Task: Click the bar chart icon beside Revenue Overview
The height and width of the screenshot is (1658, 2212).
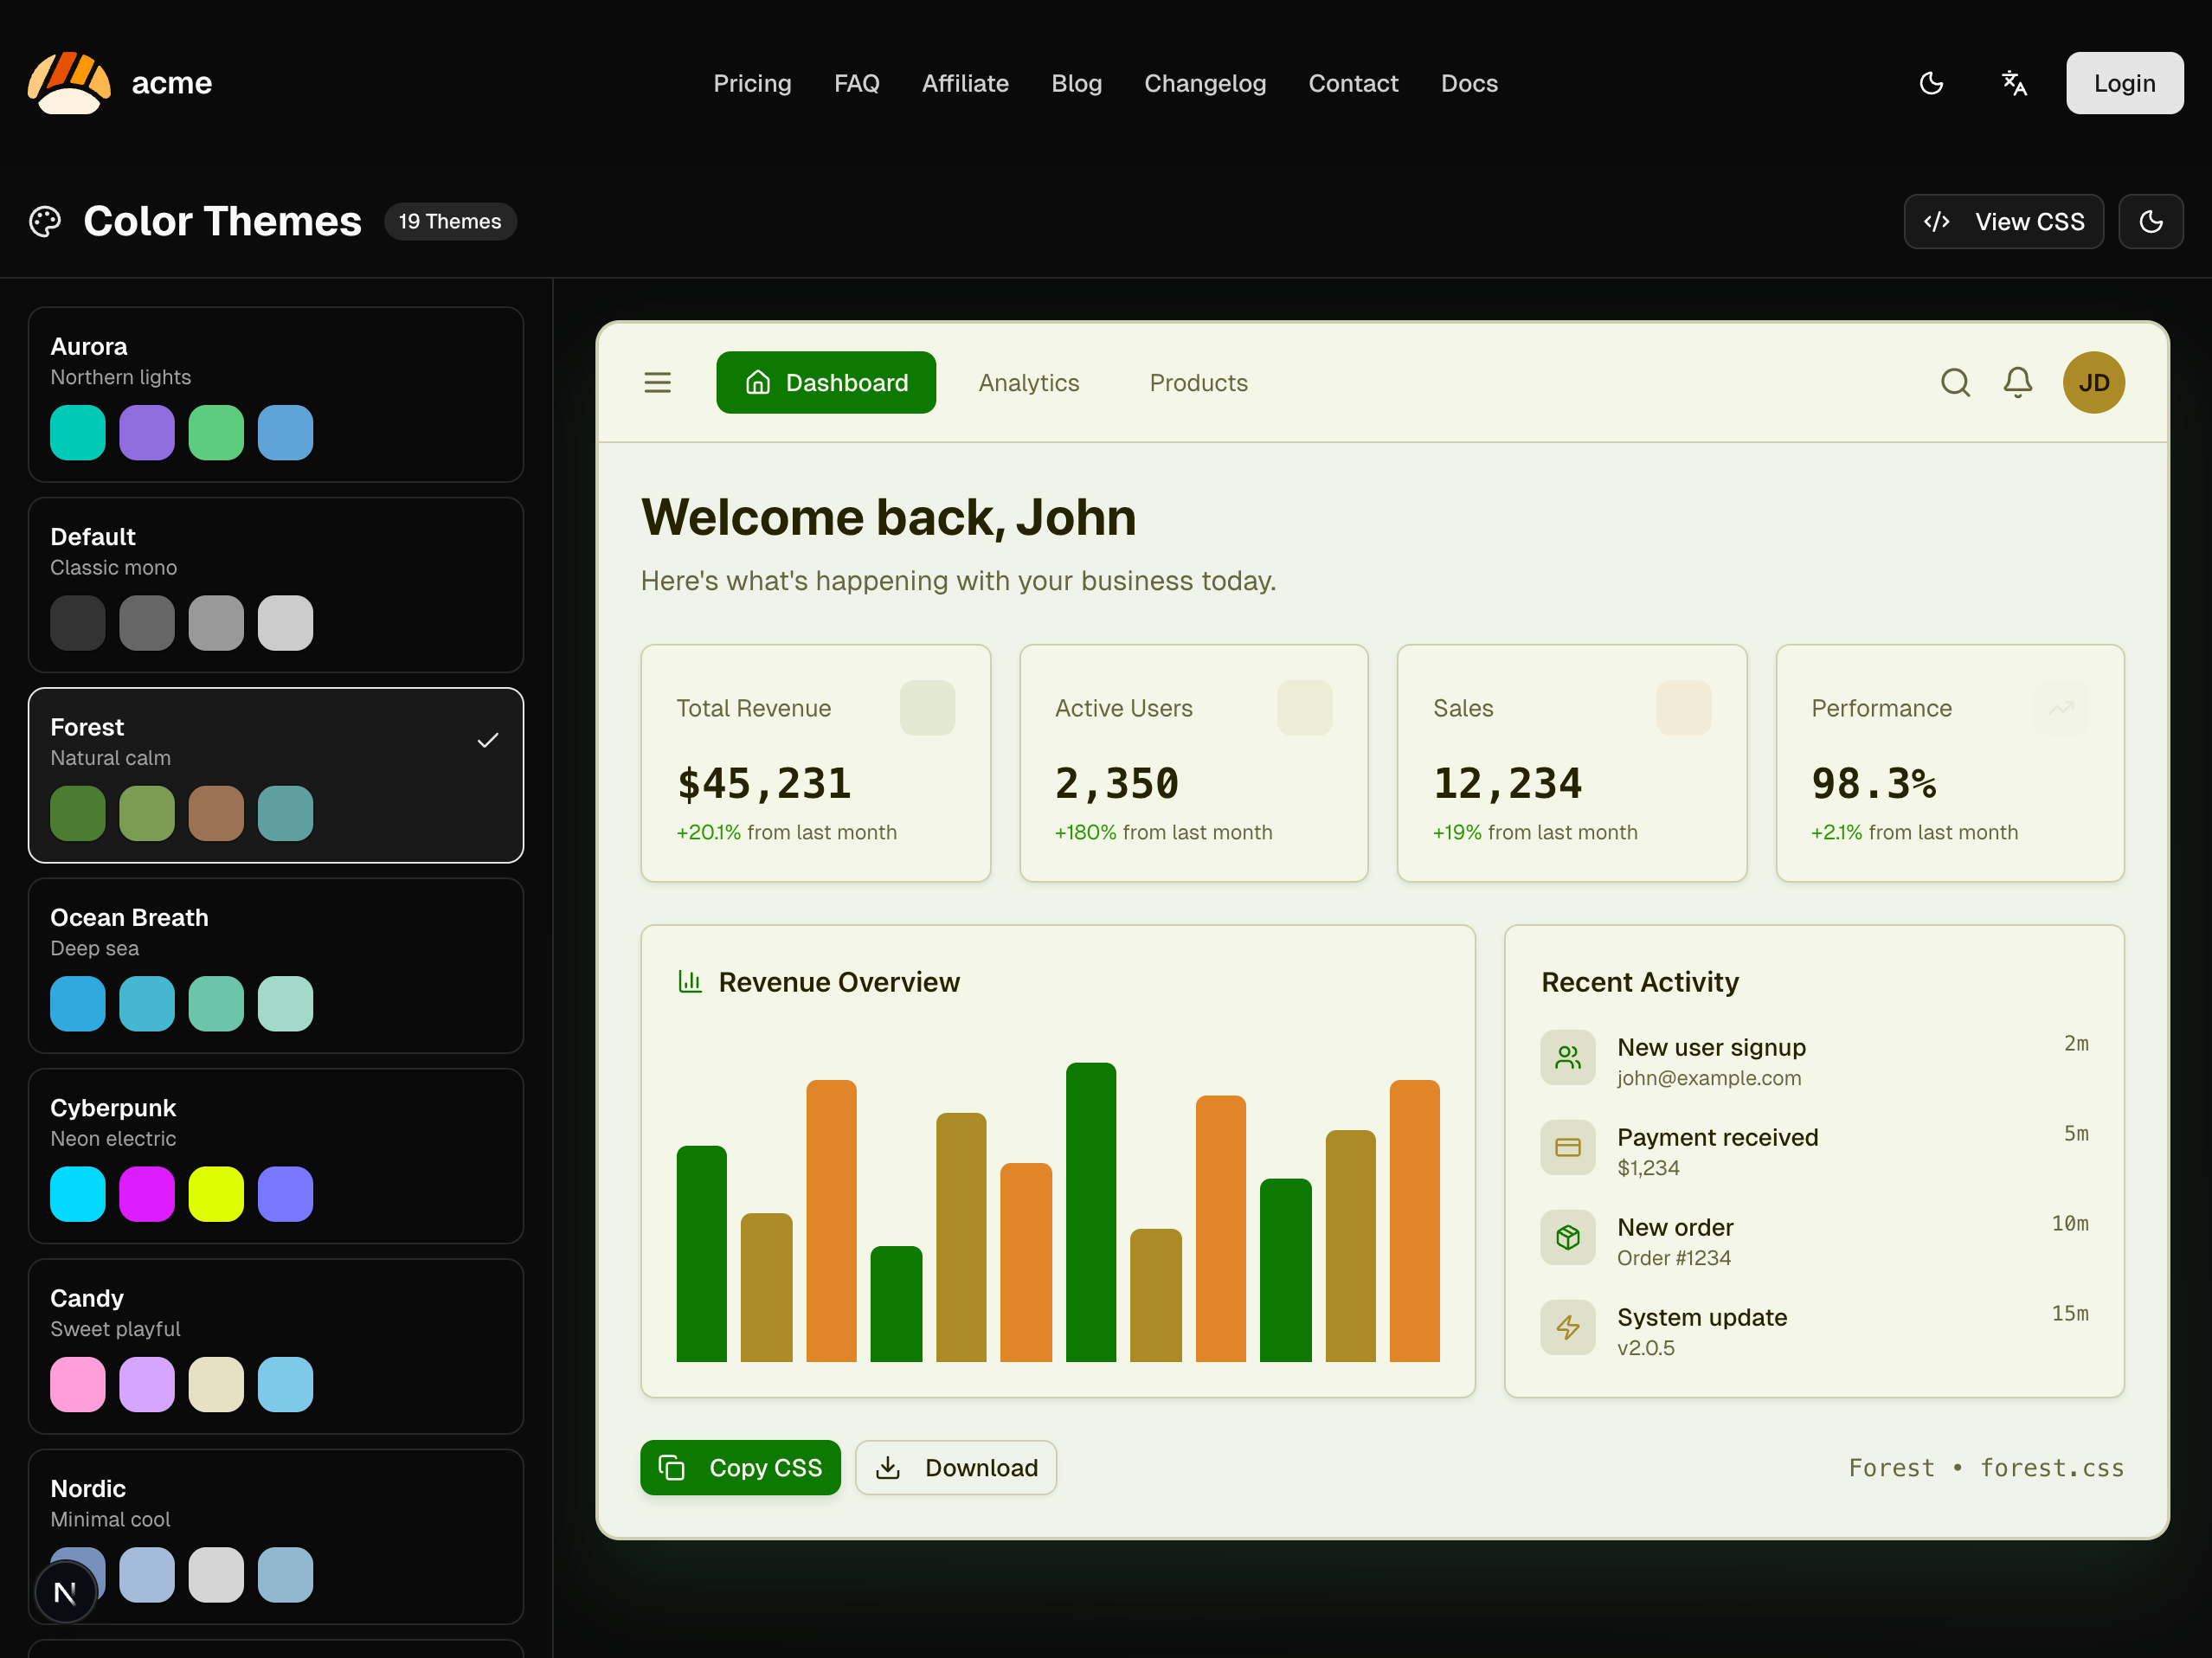Action: 689,981
